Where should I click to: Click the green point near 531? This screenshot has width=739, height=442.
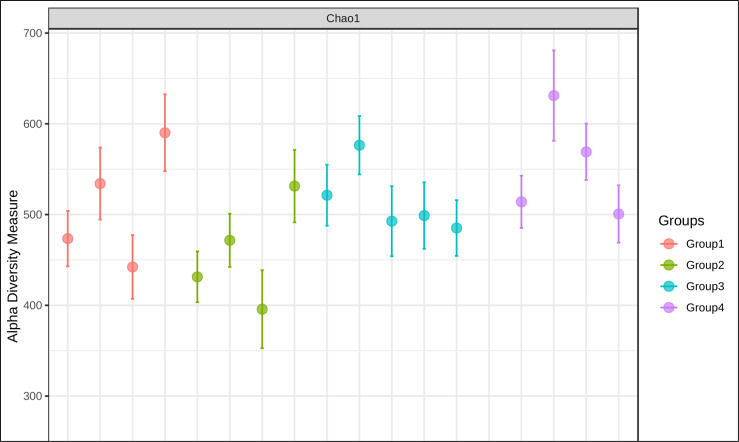point(295,186)
